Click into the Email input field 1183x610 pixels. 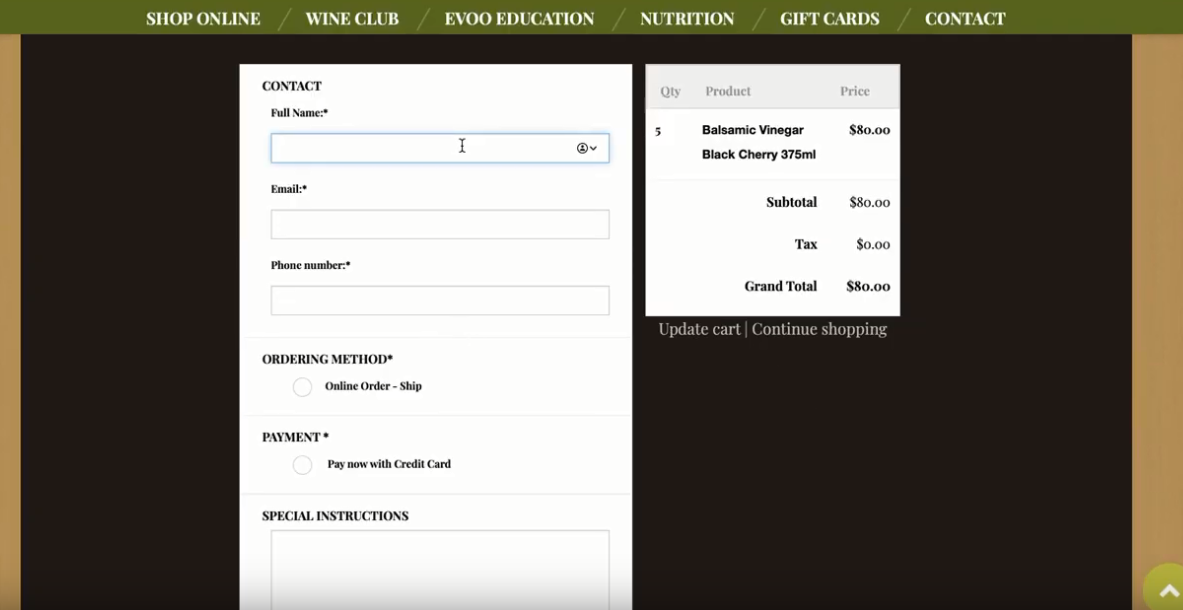[440, 224]
